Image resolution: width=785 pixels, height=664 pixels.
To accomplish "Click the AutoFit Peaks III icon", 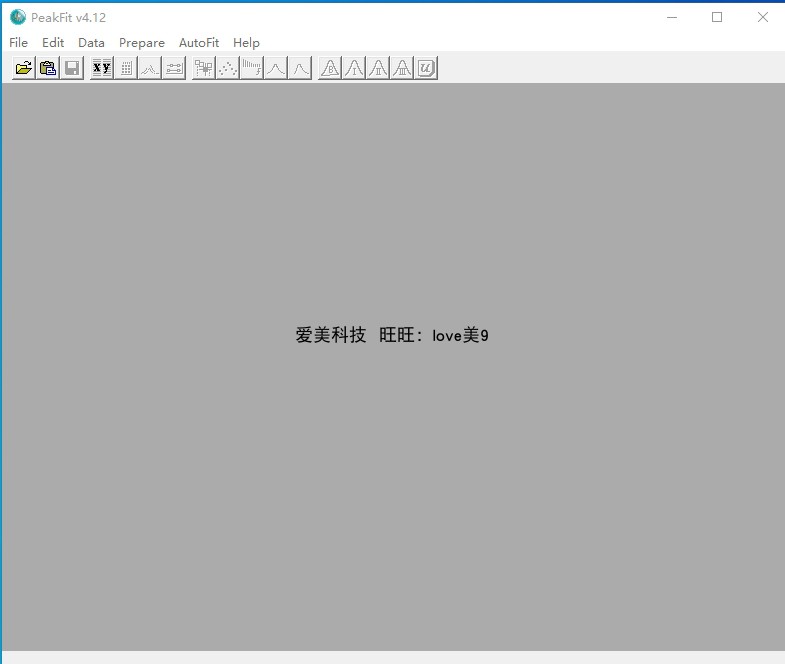I will point(402,68).
